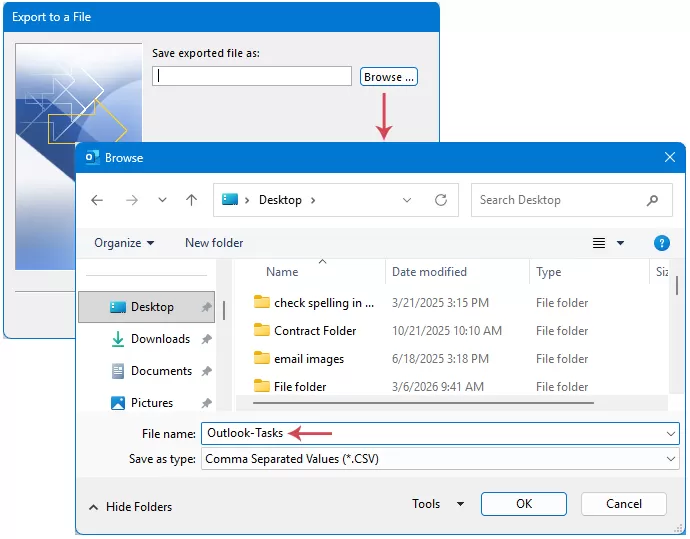Expand chevron after Desktop in address bar
This screenshot has width=690, height=539.
pos(313,200)
